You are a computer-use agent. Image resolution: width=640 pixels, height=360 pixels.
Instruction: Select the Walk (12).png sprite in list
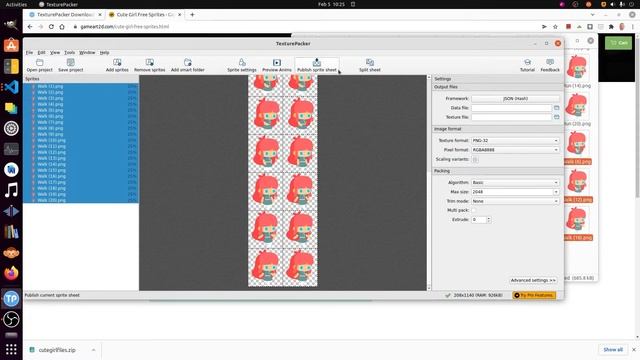point(81,152)
